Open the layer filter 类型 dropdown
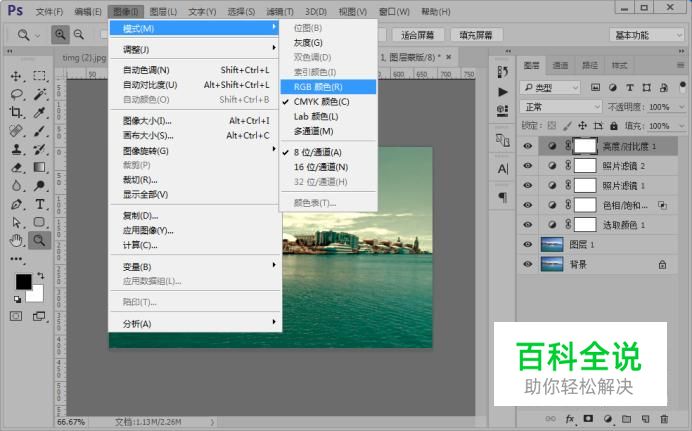692x431 pixels. 550,87
